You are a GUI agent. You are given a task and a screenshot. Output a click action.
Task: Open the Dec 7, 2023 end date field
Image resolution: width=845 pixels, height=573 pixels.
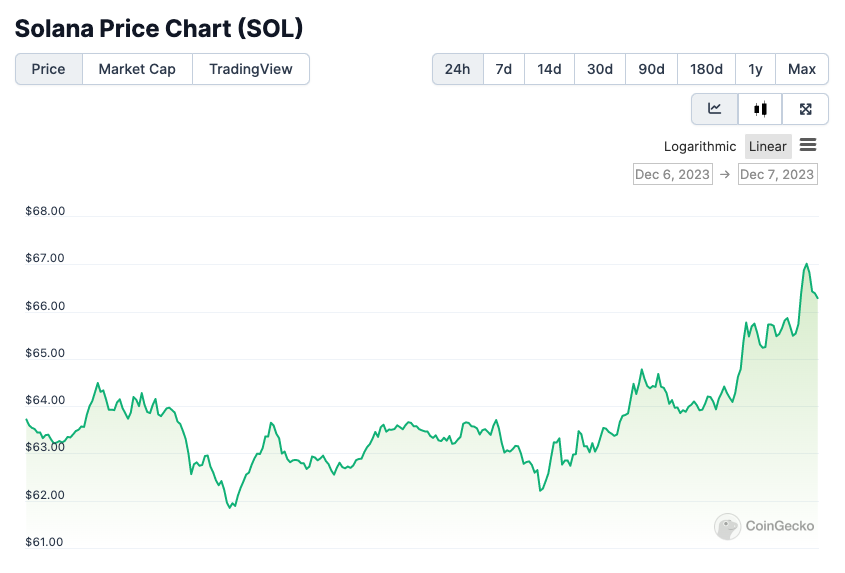coord(777,175)
